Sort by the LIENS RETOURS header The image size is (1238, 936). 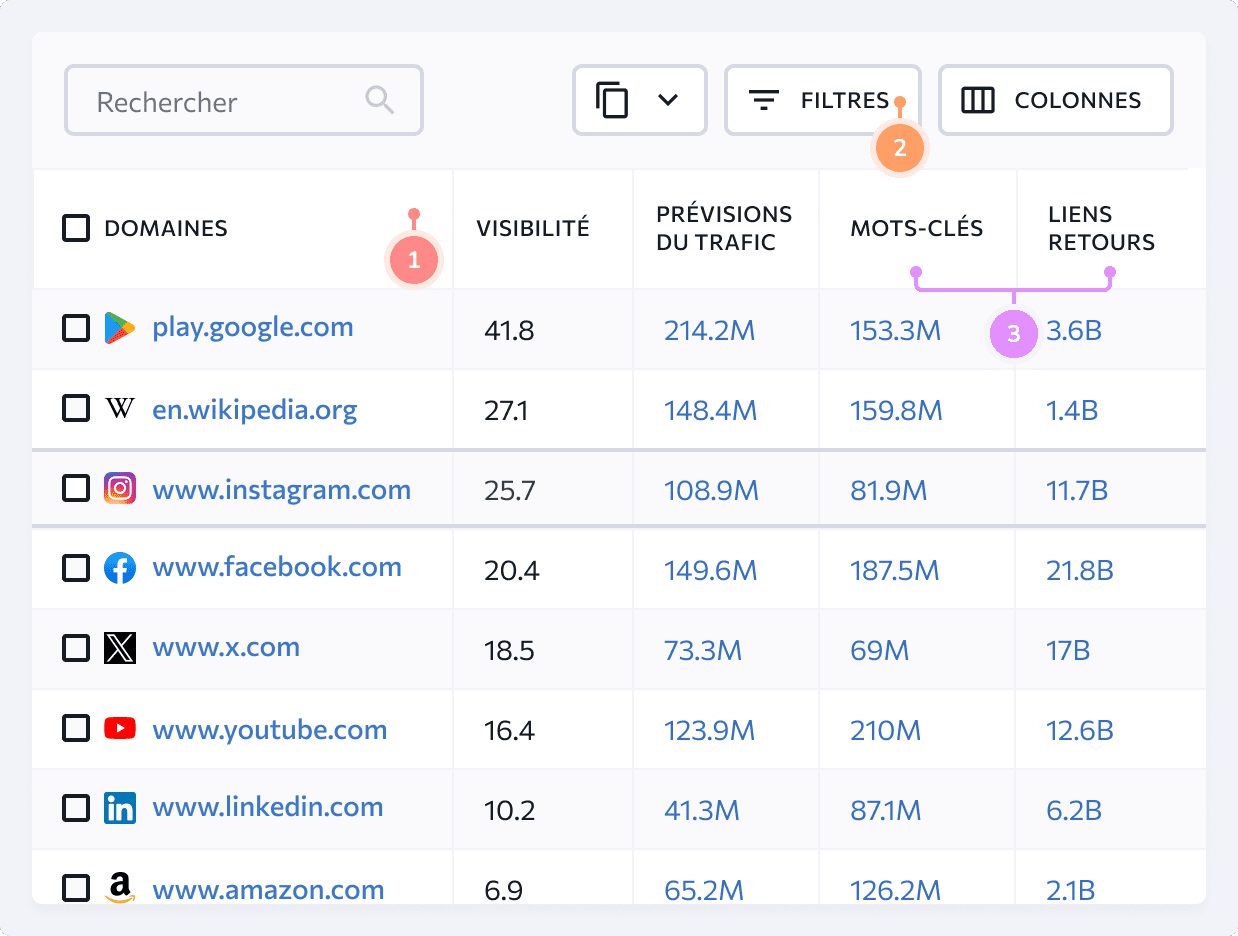pyautogui.click(x=1101, y=228)
